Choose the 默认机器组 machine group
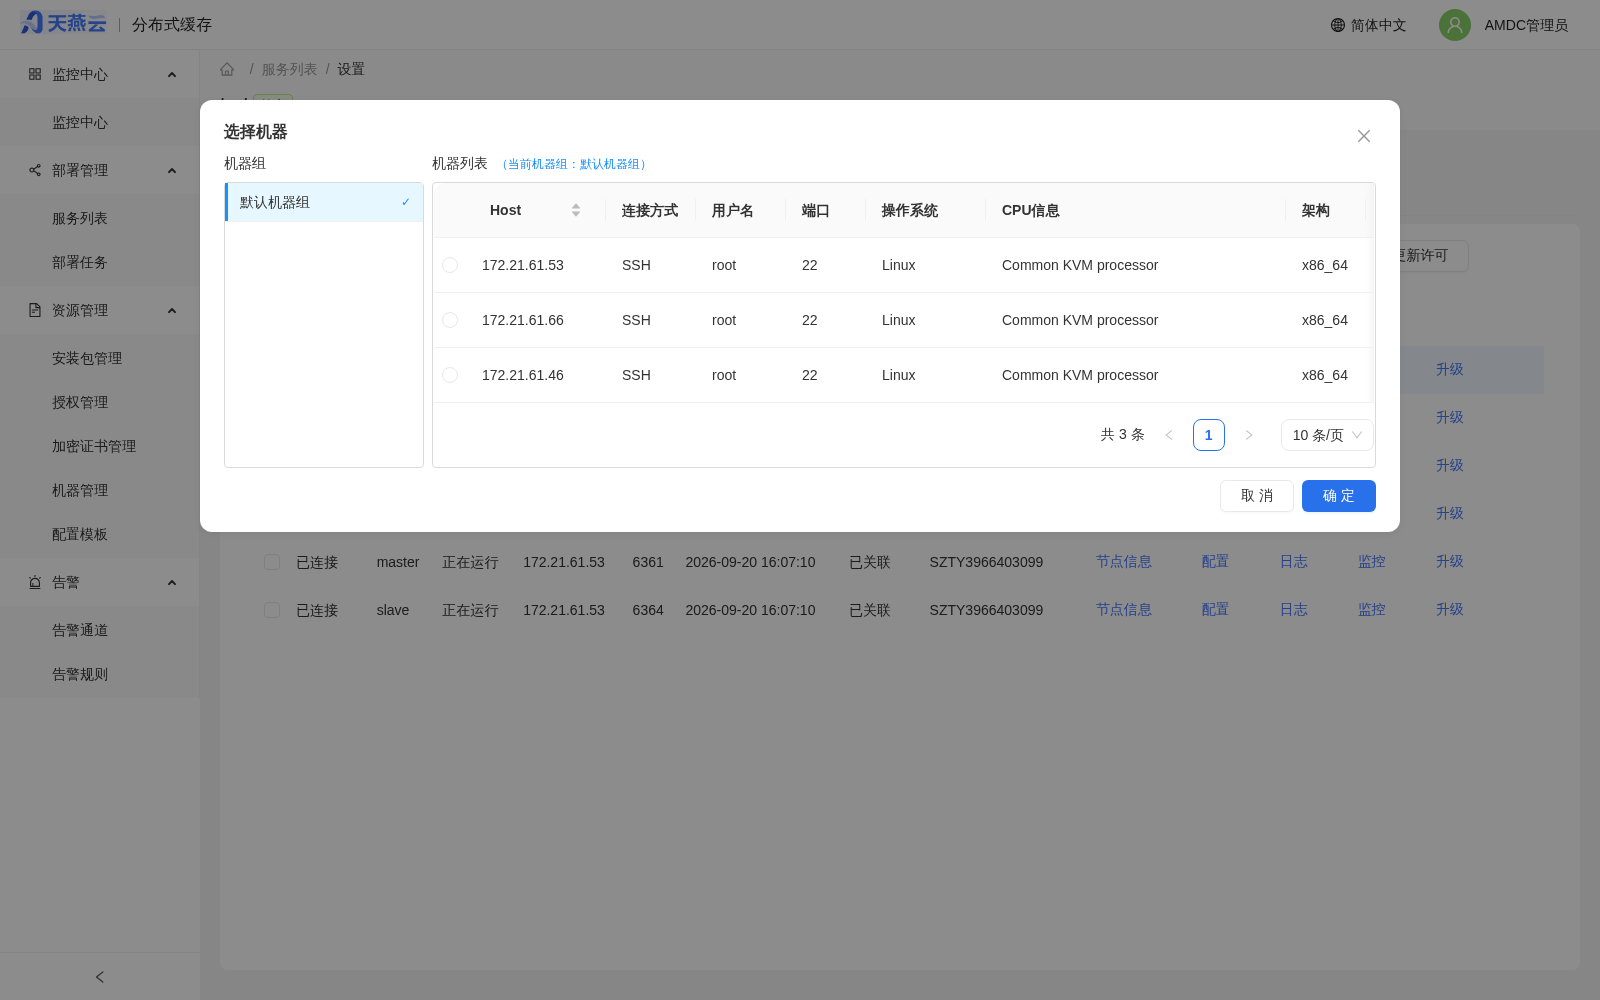The image size is (1600, 1000). pyautogui.click(x=324, y=202)
